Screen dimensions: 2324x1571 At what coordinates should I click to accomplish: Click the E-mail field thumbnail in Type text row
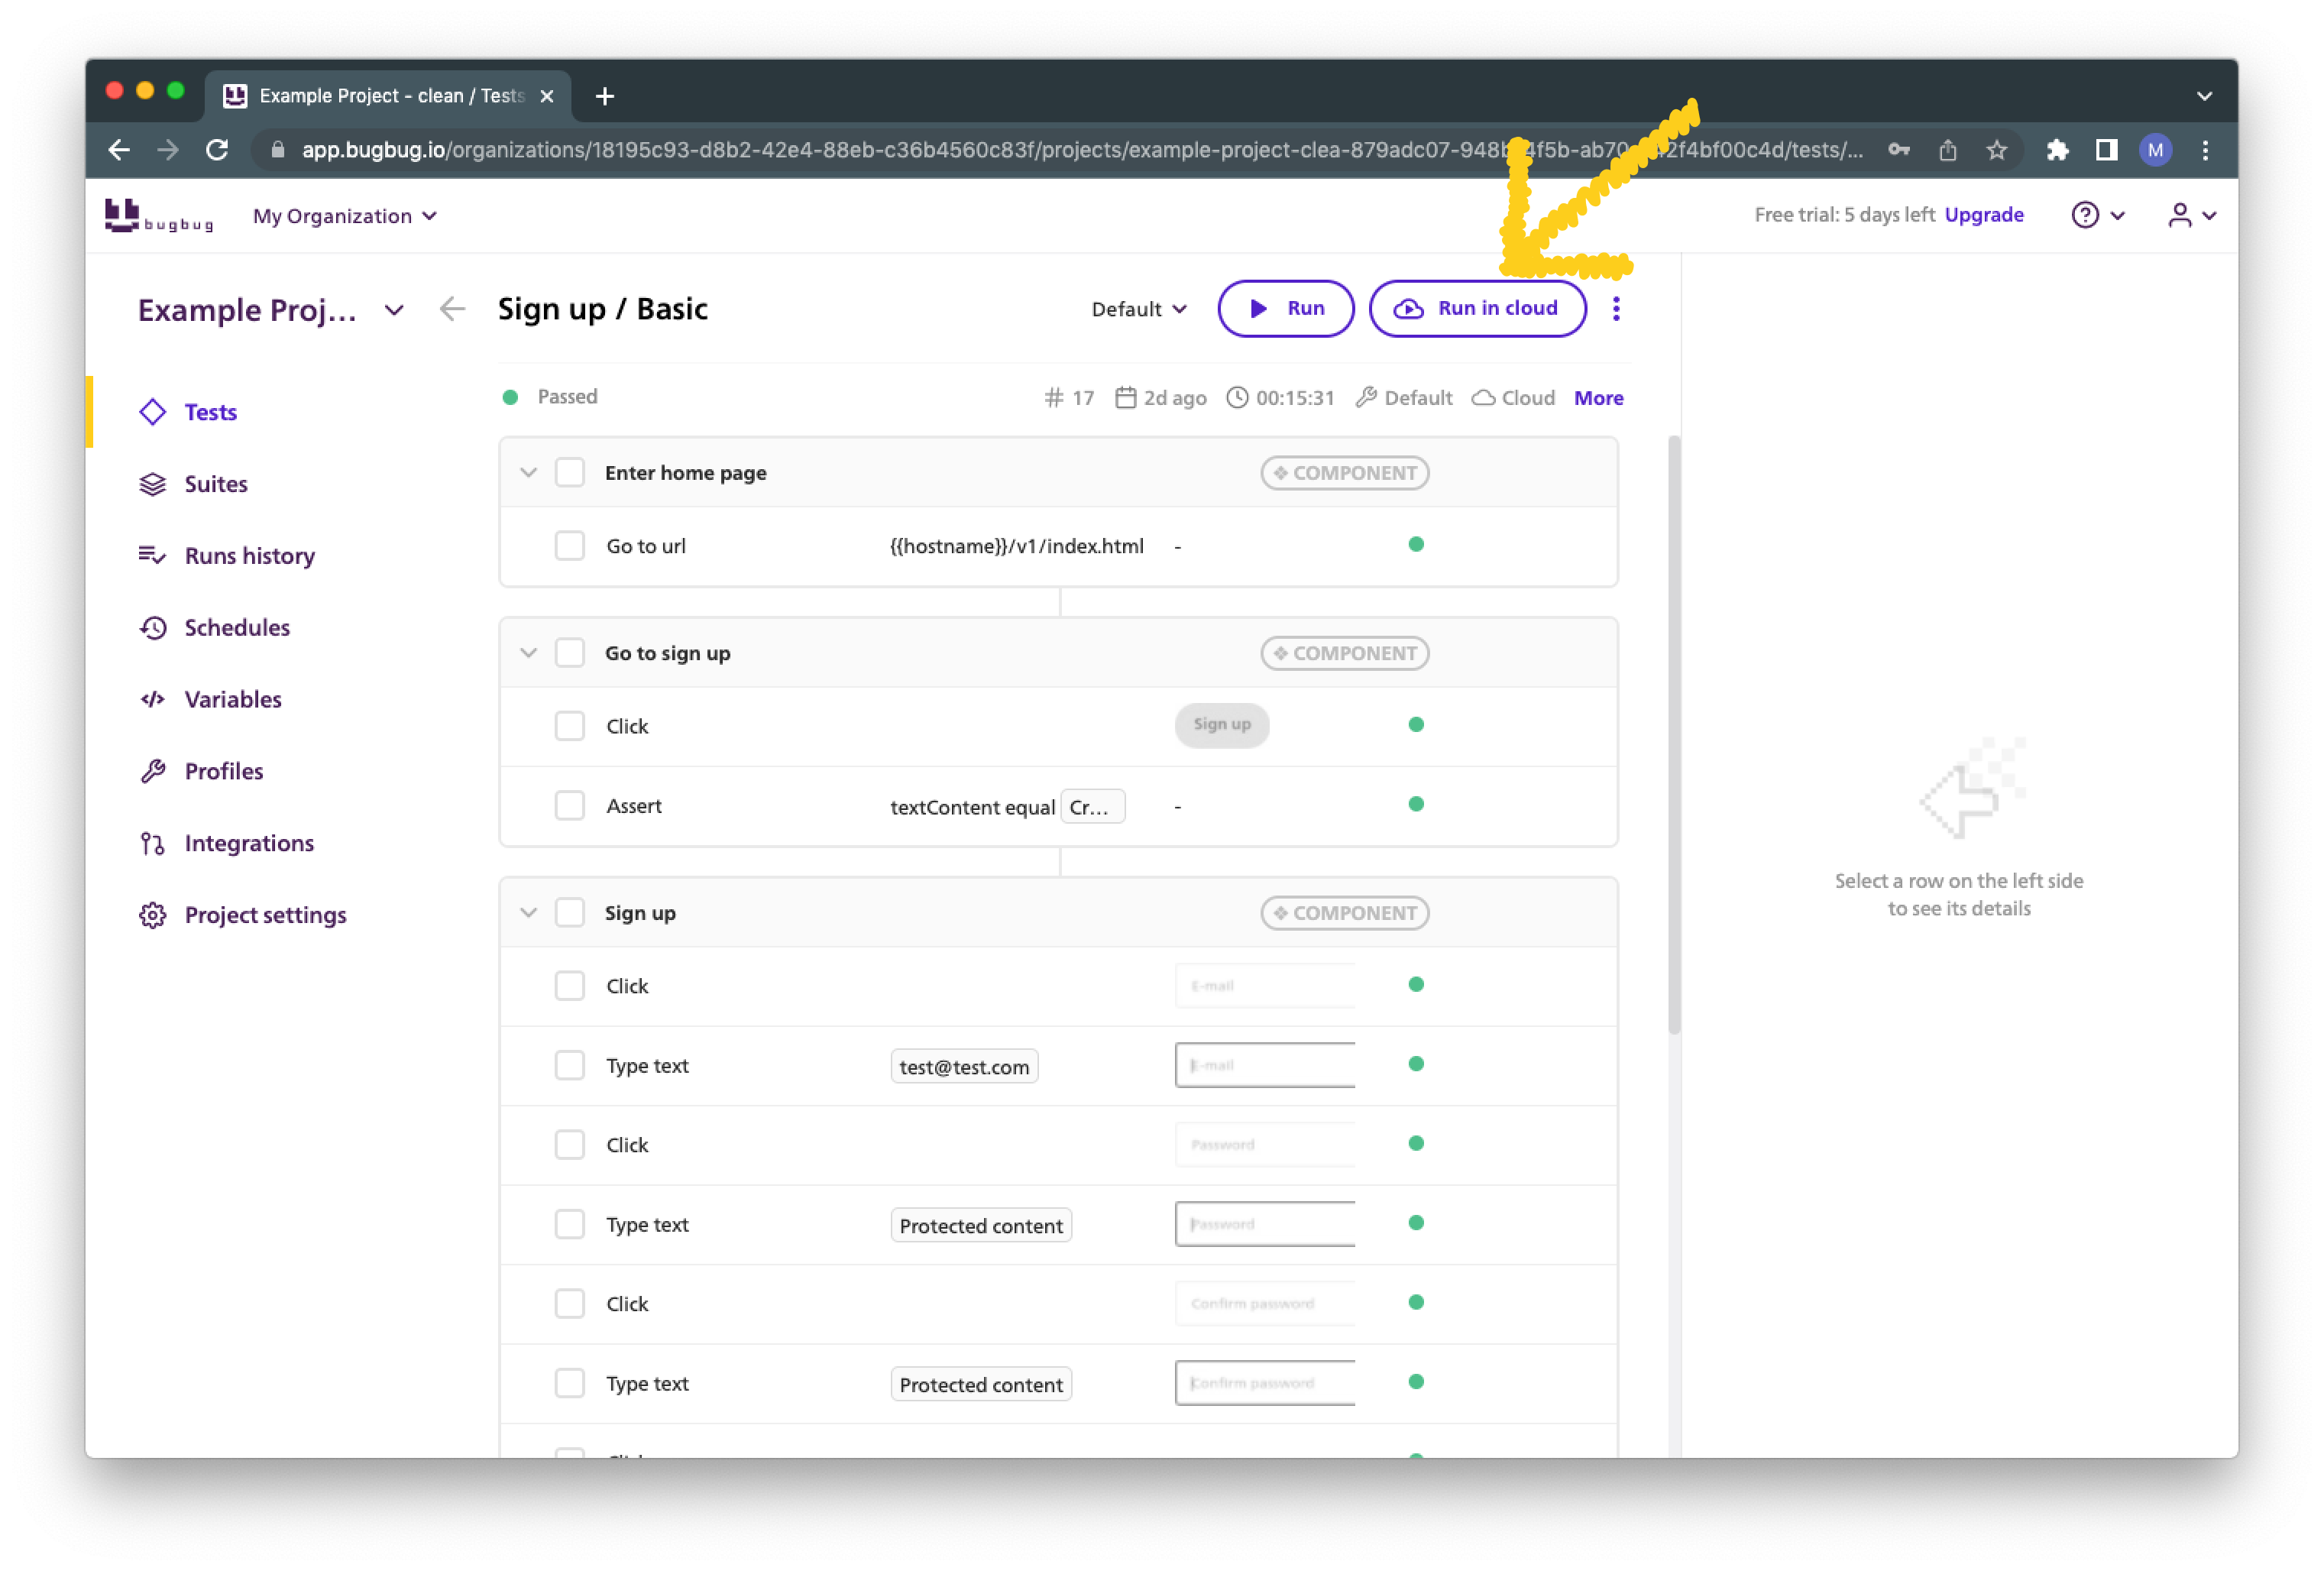(1265, 1066)
